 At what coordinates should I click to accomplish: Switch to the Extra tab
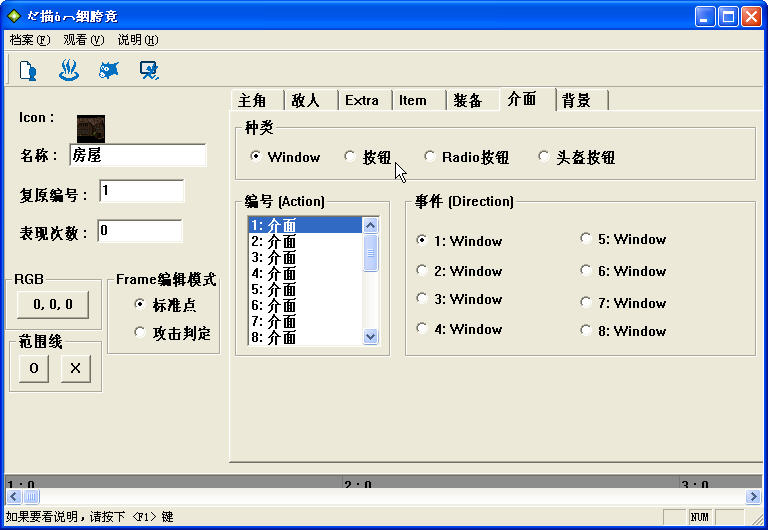point(365,100)
